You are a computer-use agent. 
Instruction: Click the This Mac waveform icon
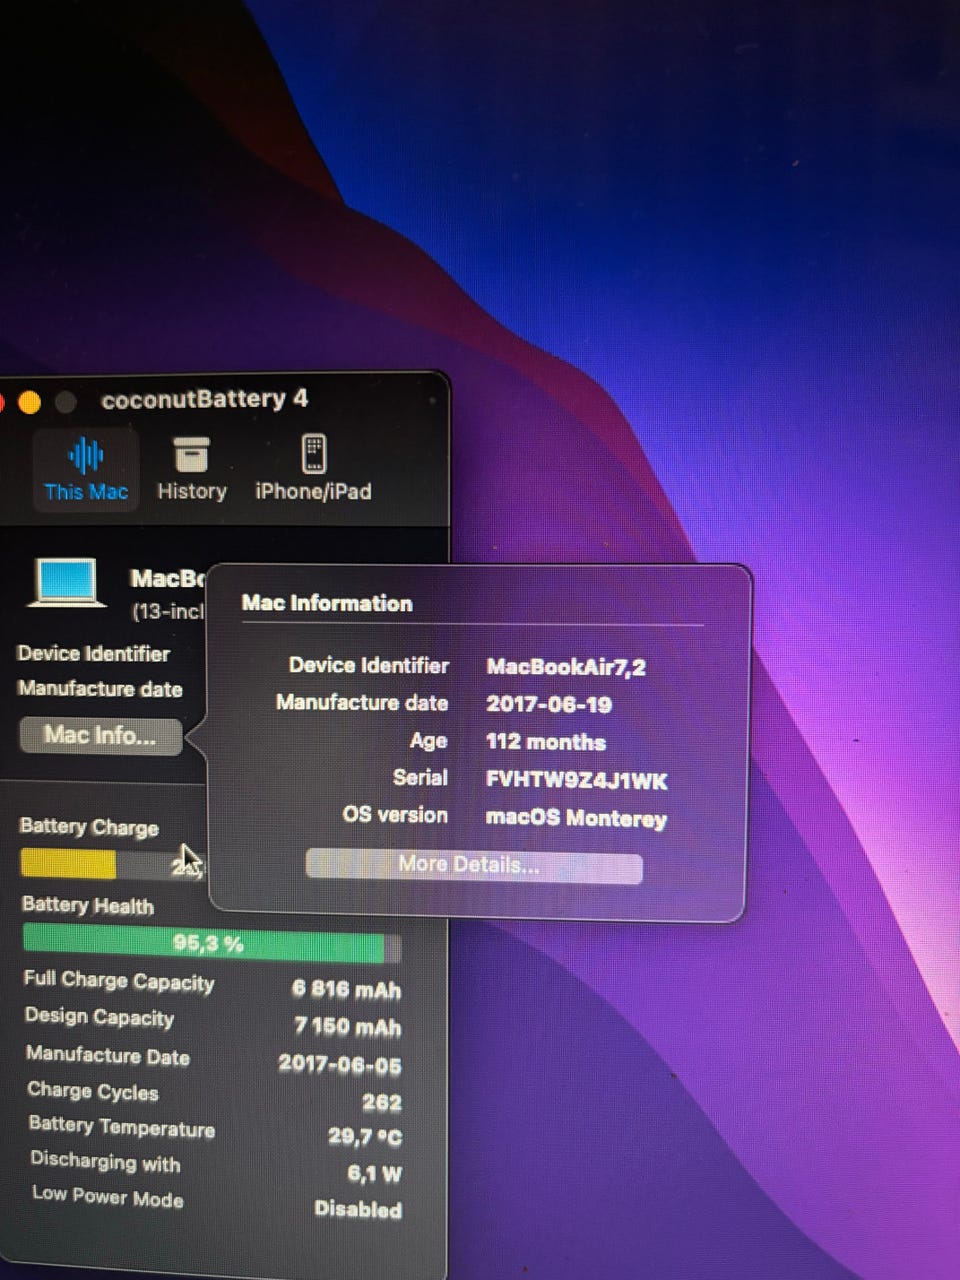click(x=86, y=456)
